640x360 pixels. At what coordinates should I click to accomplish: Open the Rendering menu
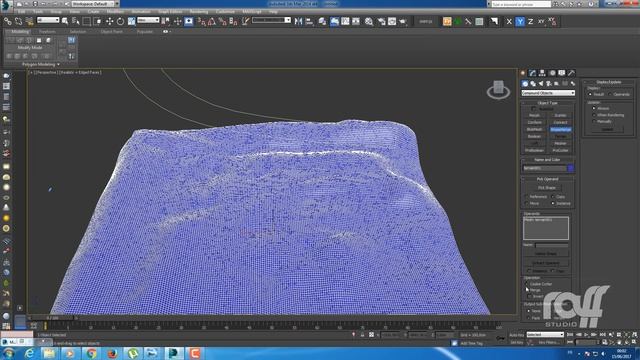pyautogui.click(x=199, y=12)
